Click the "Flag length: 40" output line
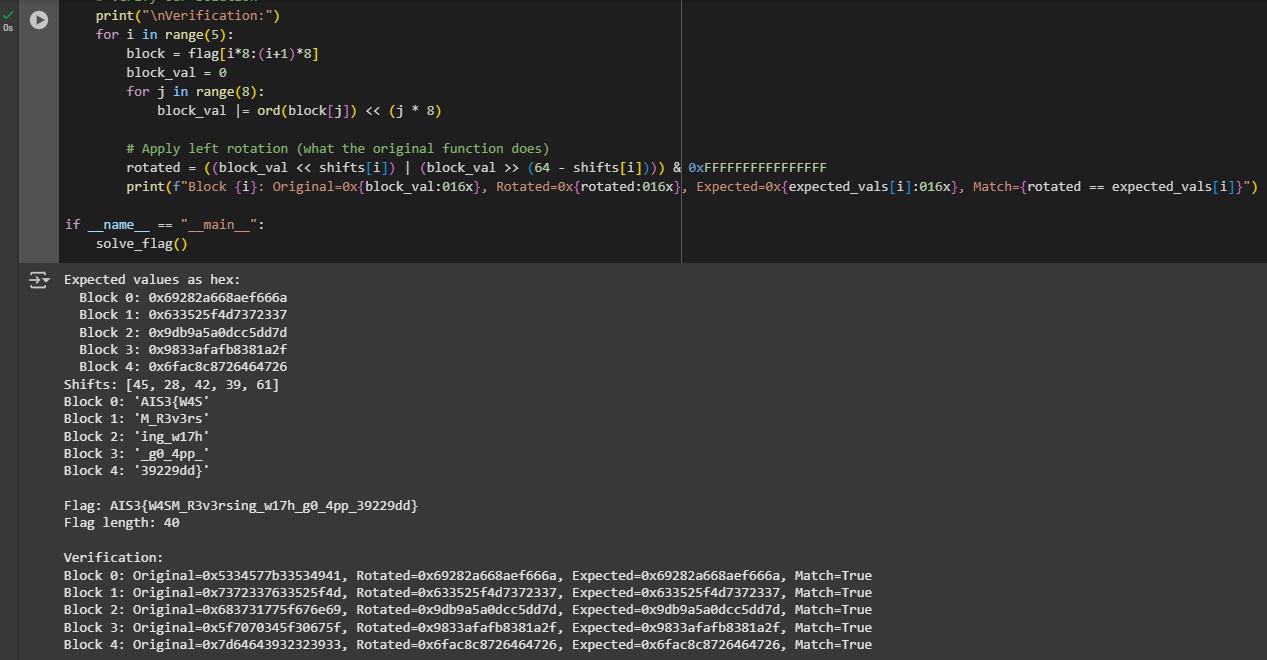 (122, 523)
